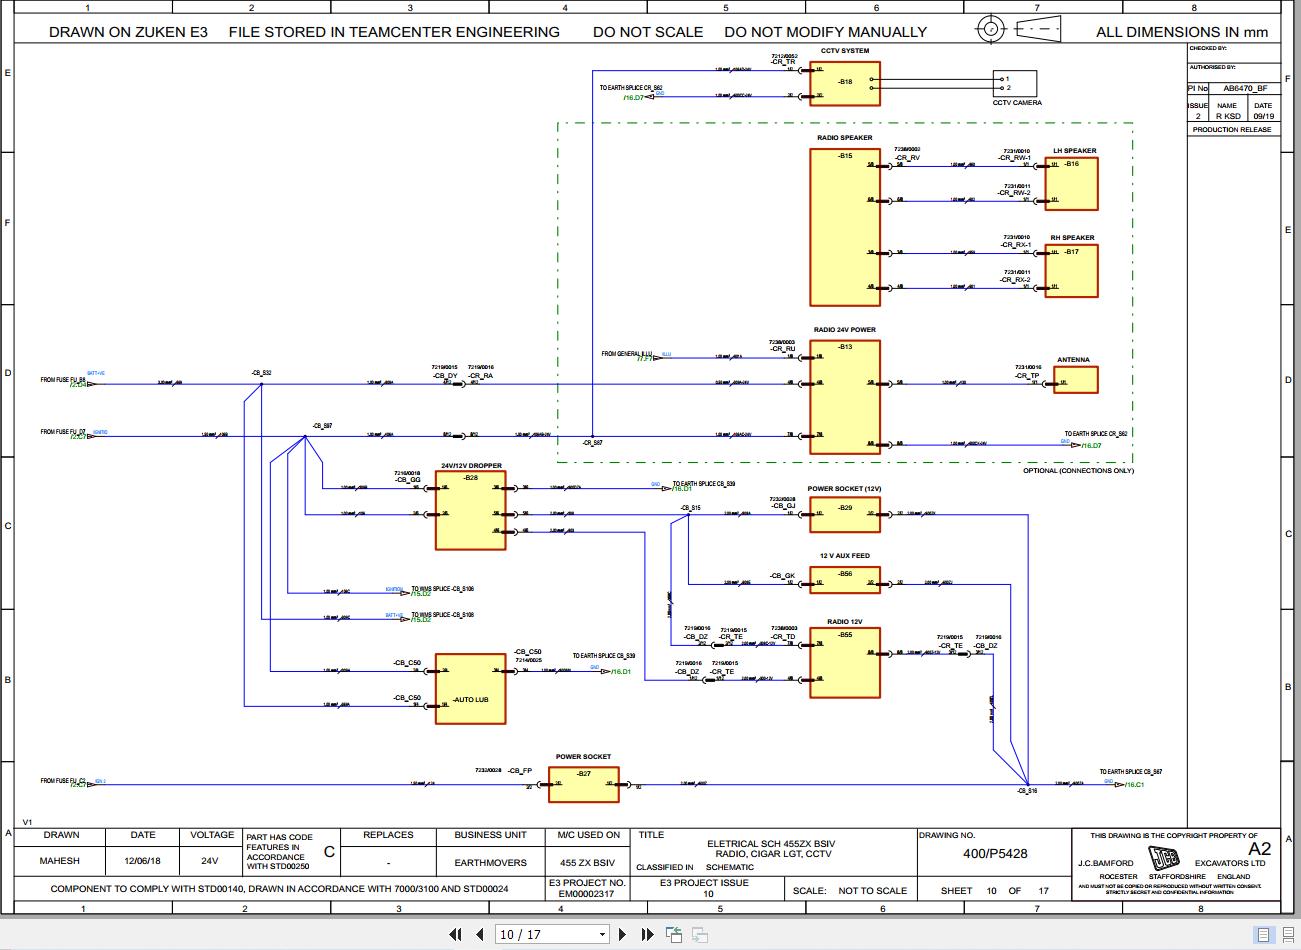The width and height of the screenshot is (1301, 950).
Task: Open the /16.D2 WMS splice link
Action: [x=421, y=594]
